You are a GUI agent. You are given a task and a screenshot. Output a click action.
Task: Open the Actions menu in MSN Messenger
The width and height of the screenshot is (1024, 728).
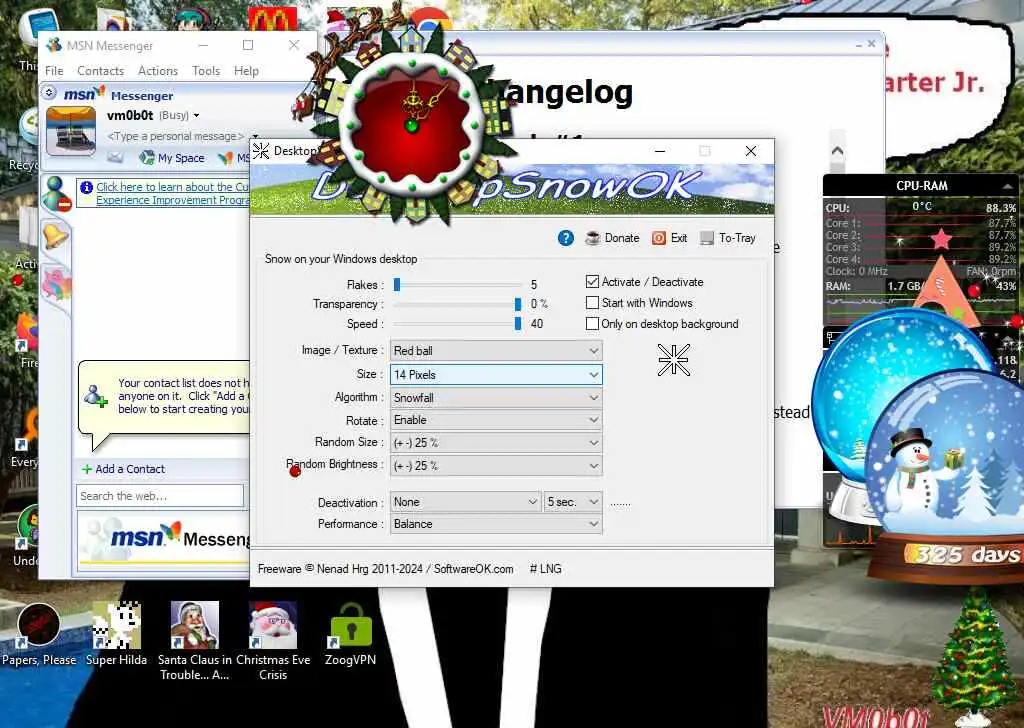[158, 71]
